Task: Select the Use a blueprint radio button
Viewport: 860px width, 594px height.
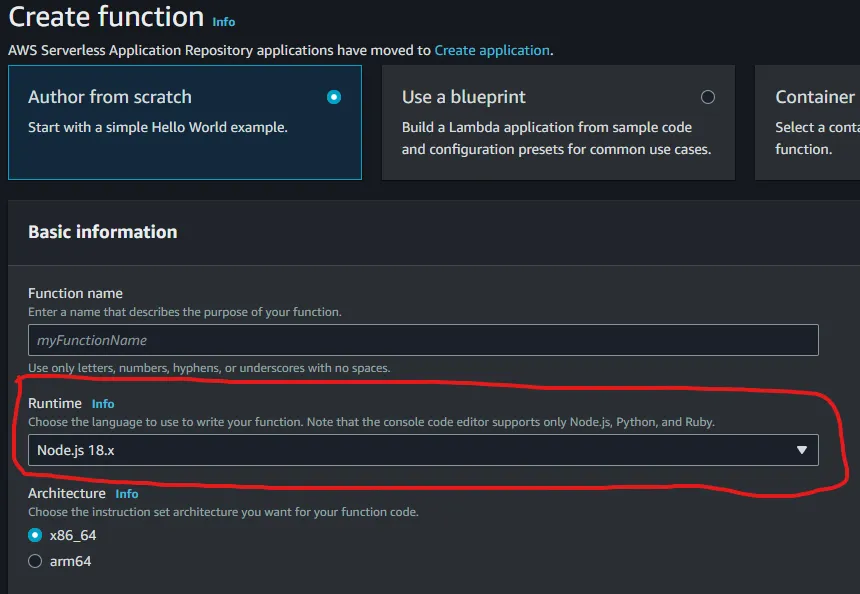Action: coord(708,97)
